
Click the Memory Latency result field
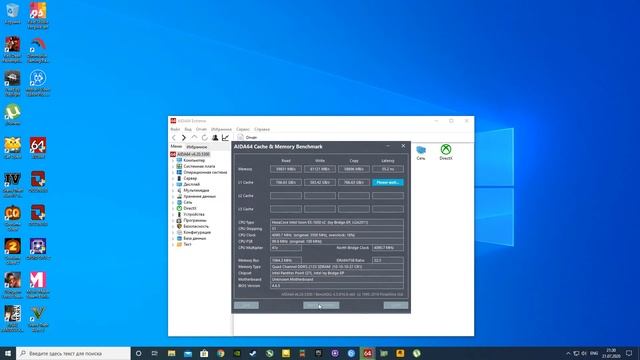click(x=387, y=169)
